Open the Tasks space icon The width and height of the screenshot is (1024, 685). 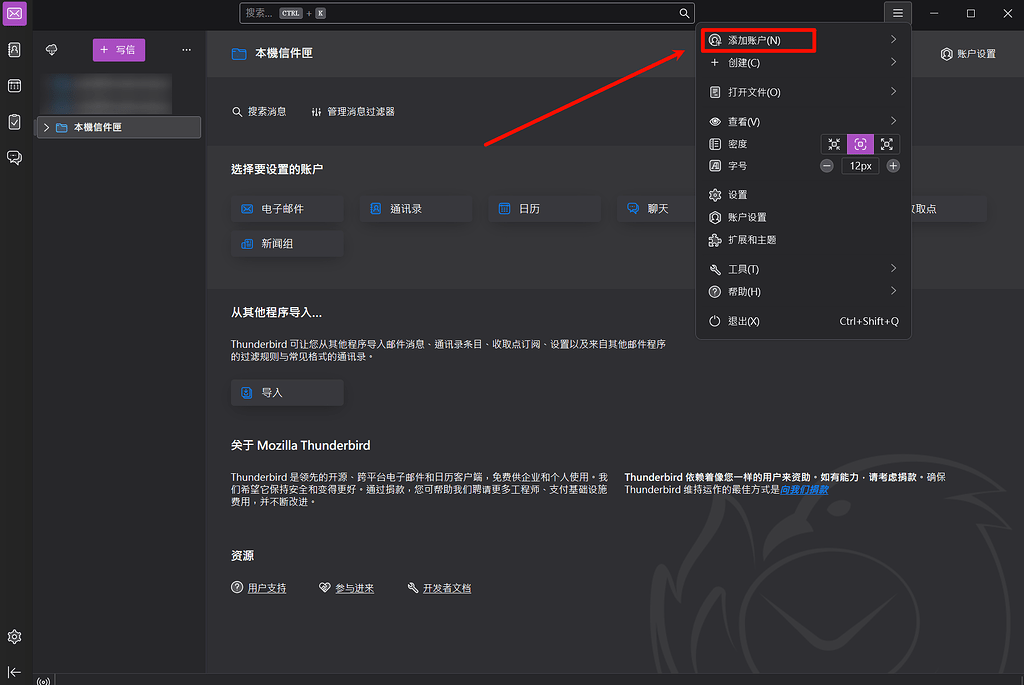[x=14, y=121]
